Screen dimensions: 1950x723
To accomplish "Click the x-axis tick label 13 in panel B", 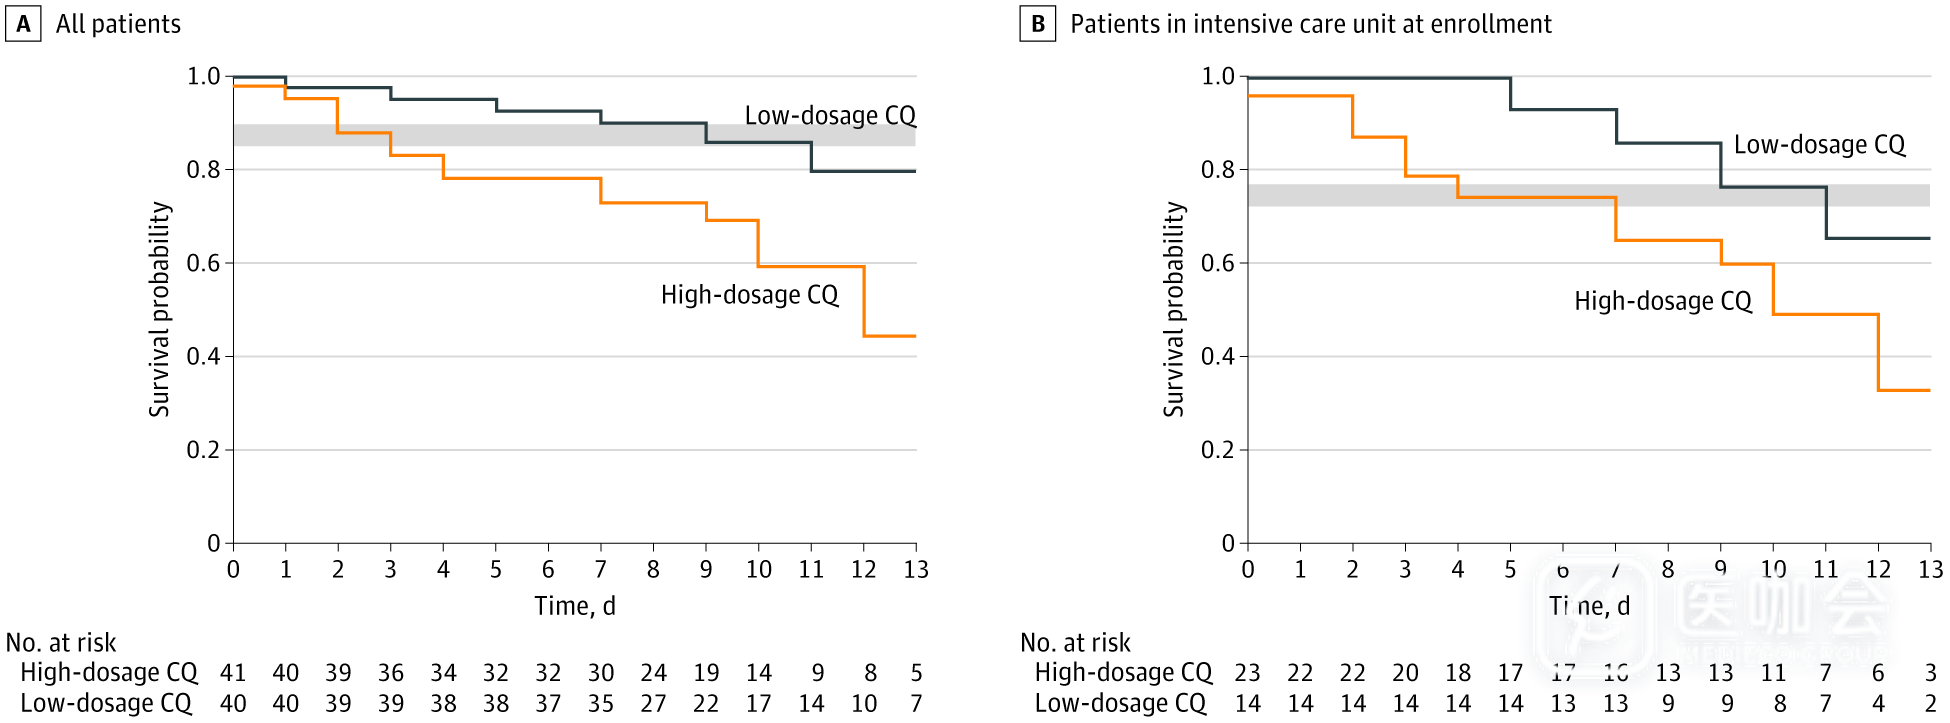I will pos(1930,570).
